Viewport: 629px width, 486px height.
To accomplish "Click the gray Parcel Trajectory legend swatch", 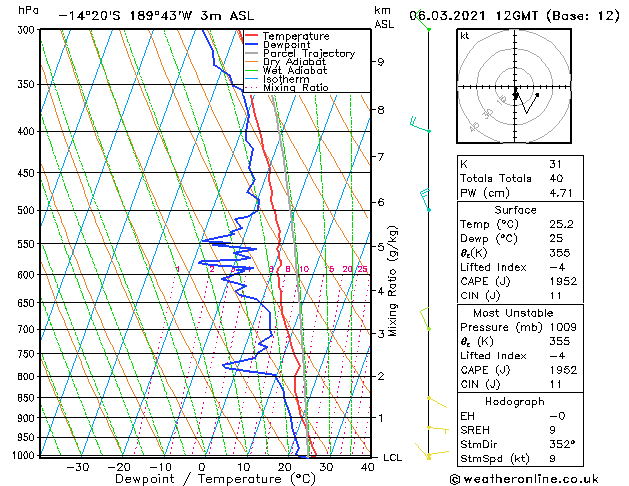I will coord(251,53).
